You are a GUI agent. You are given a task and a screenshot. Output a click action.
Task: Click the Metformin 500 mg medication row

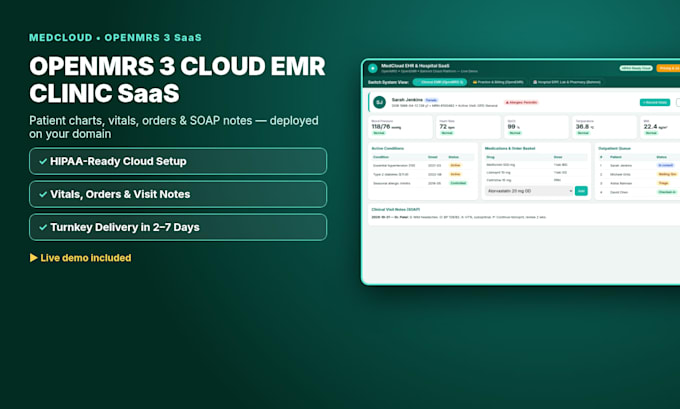(x=536, y=165)
